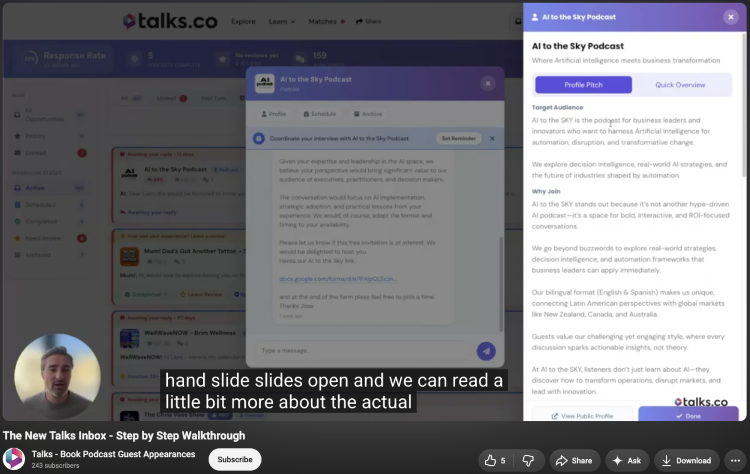Open the docs.google.com forms link
Image resolution: width=750 pixels, height=474 pixels.
tap(338, 278)
